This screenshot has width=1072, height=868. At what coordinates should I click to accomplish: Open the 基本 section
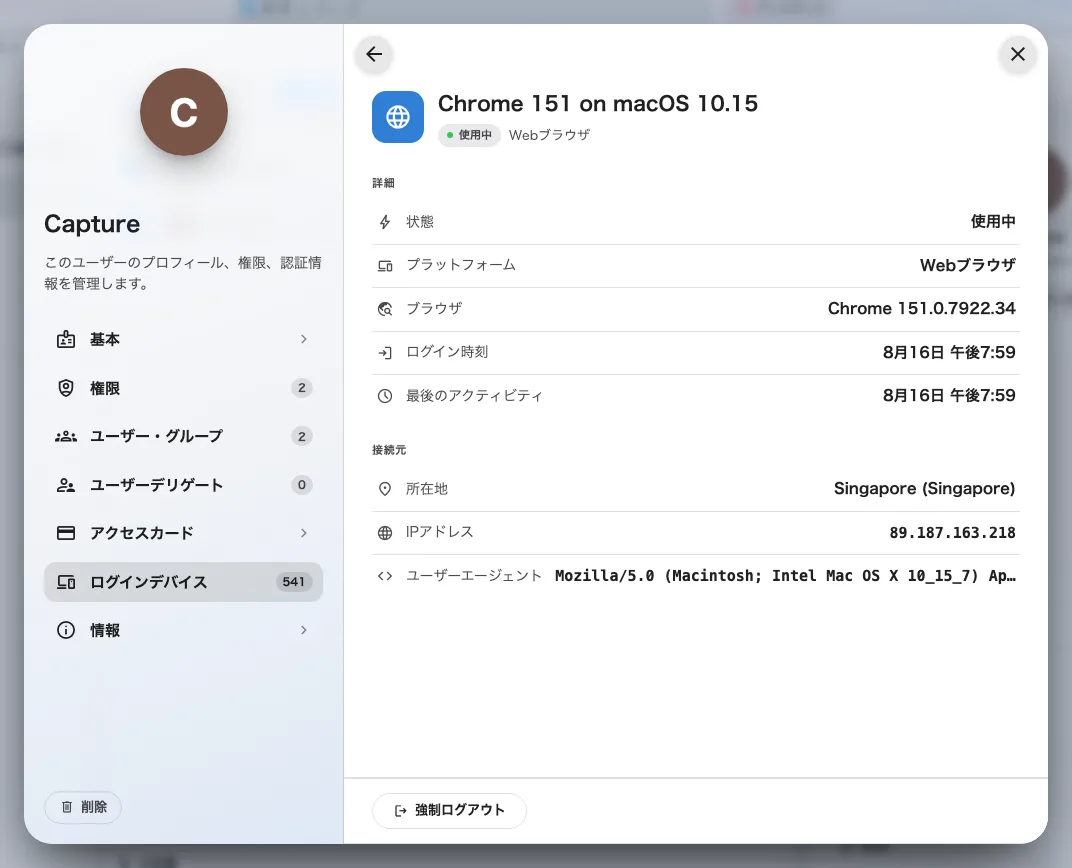point(183,340)
